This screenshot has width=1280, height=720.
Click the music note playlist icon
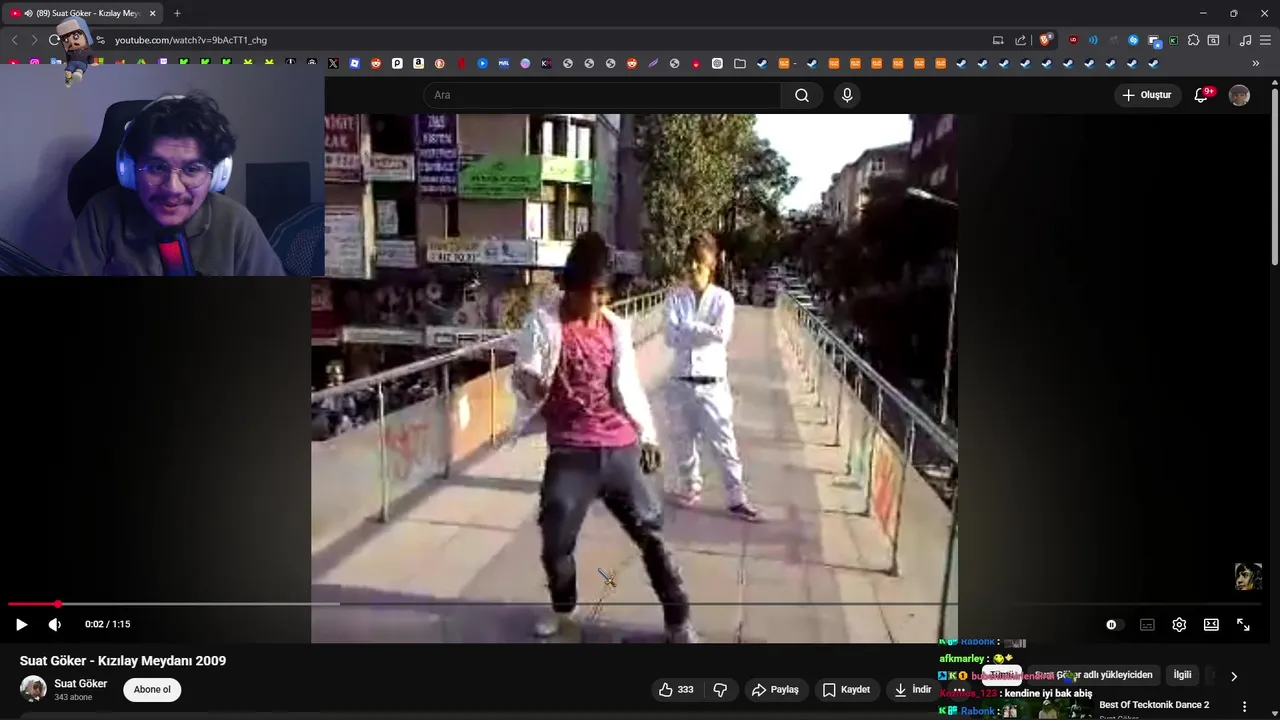pyautogui.click(x=1245, y=40)
